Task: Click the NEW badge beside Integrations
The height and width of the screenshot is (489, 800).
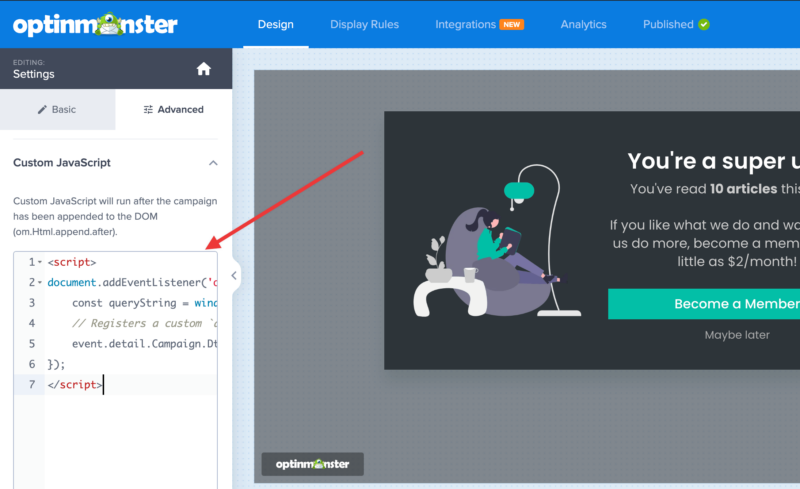Action: click(512, 25)
